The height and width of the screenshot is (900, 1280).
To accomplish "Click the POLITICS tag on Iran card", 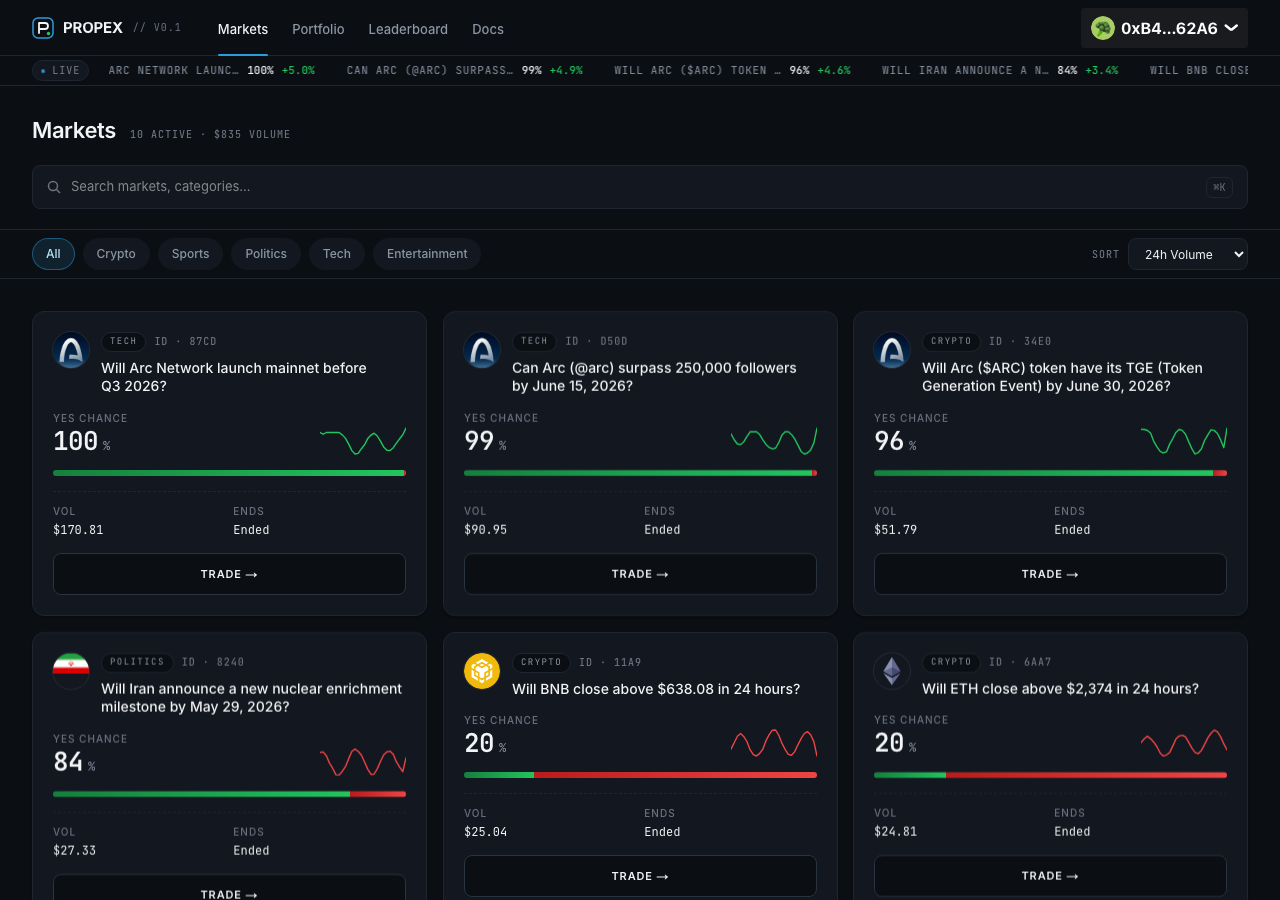I will pos(137,662).
